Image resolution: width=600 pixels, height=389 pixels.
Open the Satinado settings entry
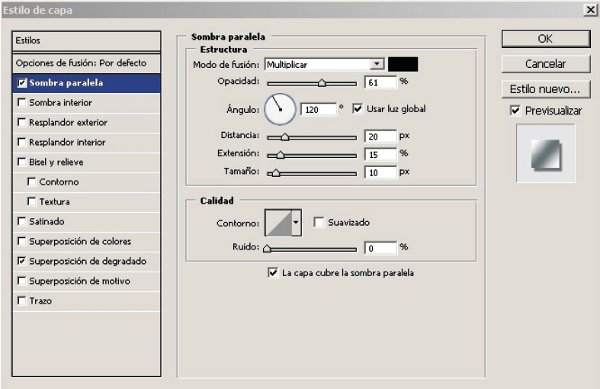tap(86, 221)
